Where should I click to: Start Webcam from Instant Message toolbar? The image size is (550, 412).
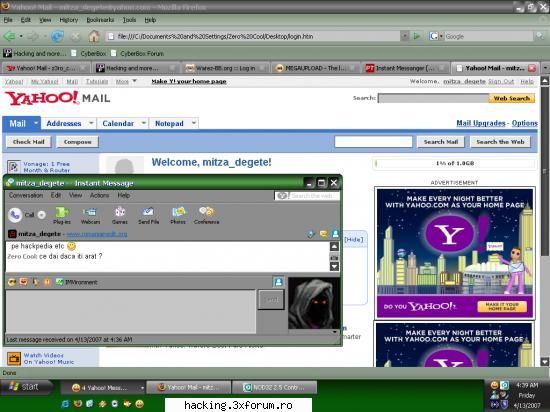coord(90,215)
